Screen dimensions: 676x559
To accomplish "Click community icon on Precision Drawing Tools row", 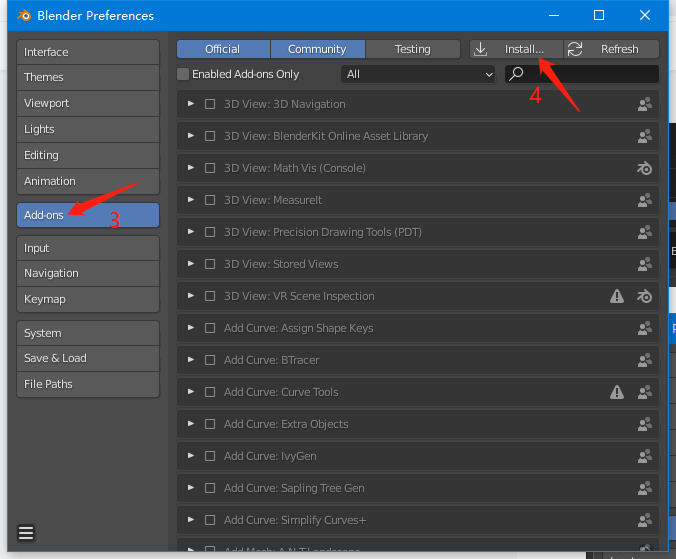I will click(x=645, y=232).
